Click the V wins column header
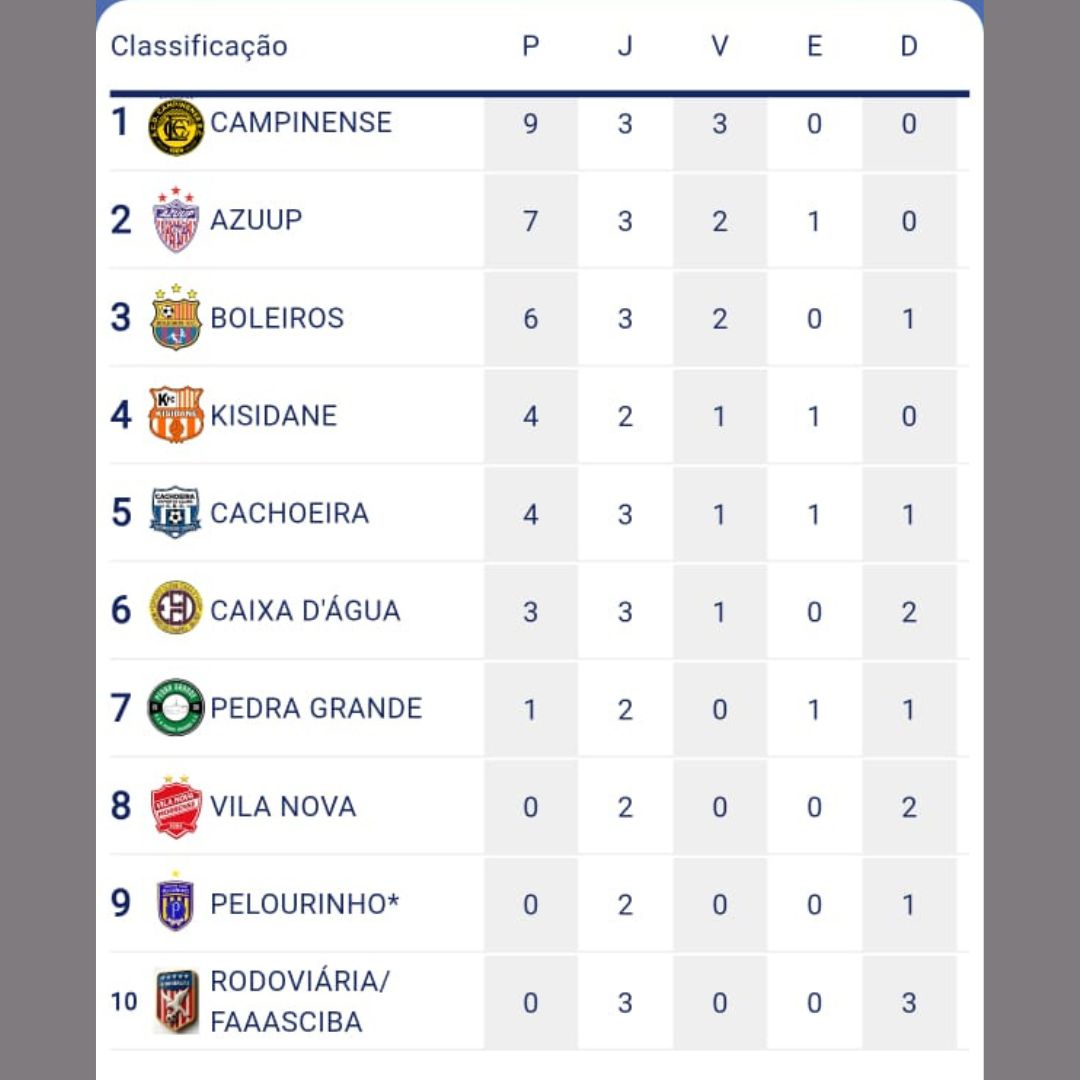The height and width of the screenshot is (1080, 1080). pos(720,46)
